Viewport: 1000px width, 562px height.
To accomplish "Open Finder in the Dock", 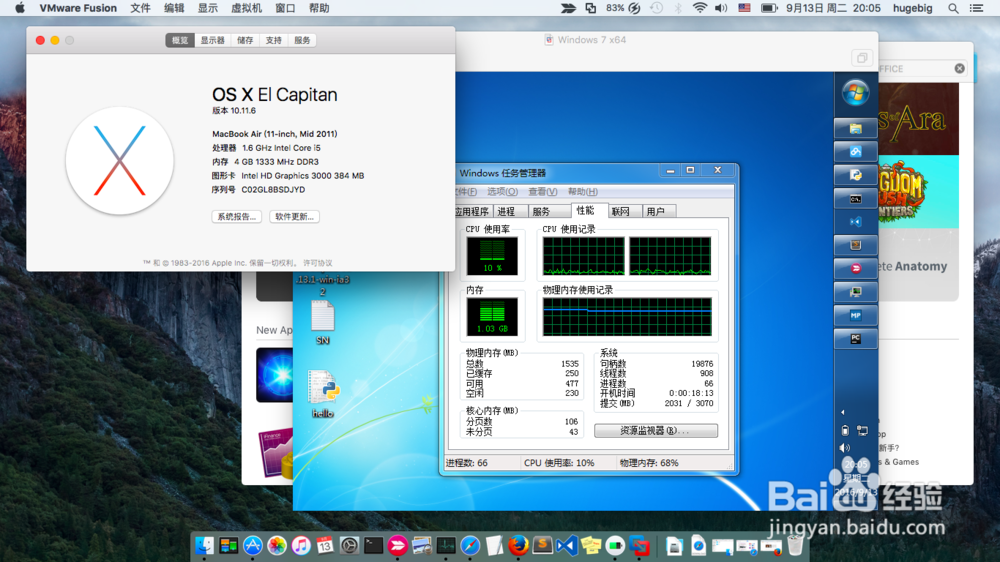I will coord(204,545).
